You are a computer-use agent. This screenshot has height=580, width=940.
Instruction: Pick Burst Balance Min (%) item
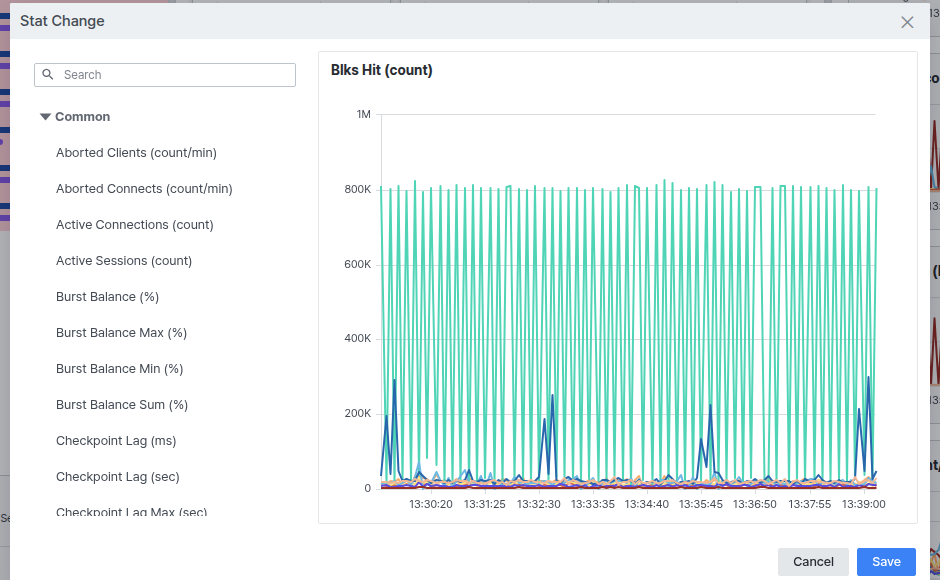coord(119,369)
